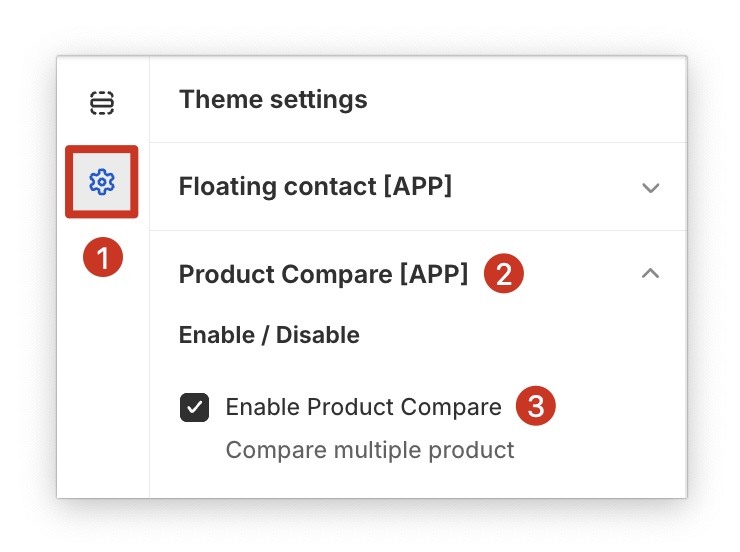Click the Enable / Disable subheading
Image resolution: width=740 pixels, height=552 pixels.
(x=269, y=335)
